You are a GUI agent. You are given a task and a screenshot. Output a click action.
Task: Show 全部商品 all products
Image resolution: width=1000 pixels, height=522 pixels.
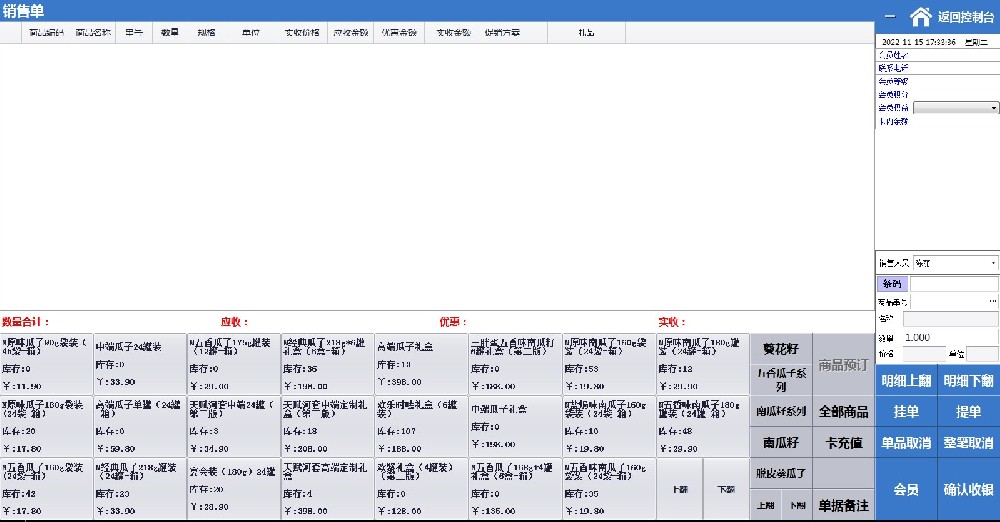843,412
